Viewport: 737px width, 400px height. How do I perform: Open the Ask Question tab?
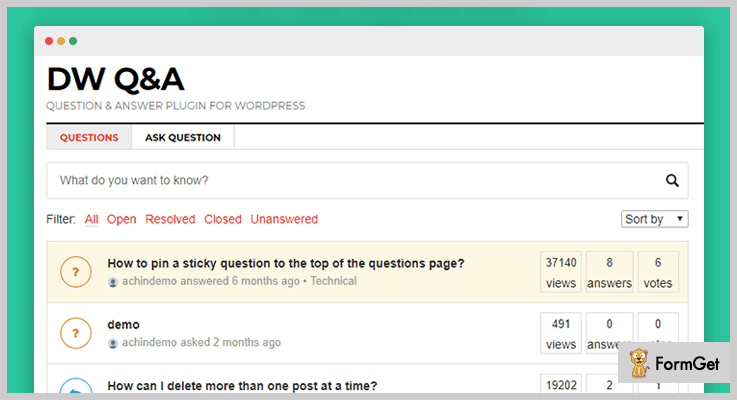(x=183, y=137)
